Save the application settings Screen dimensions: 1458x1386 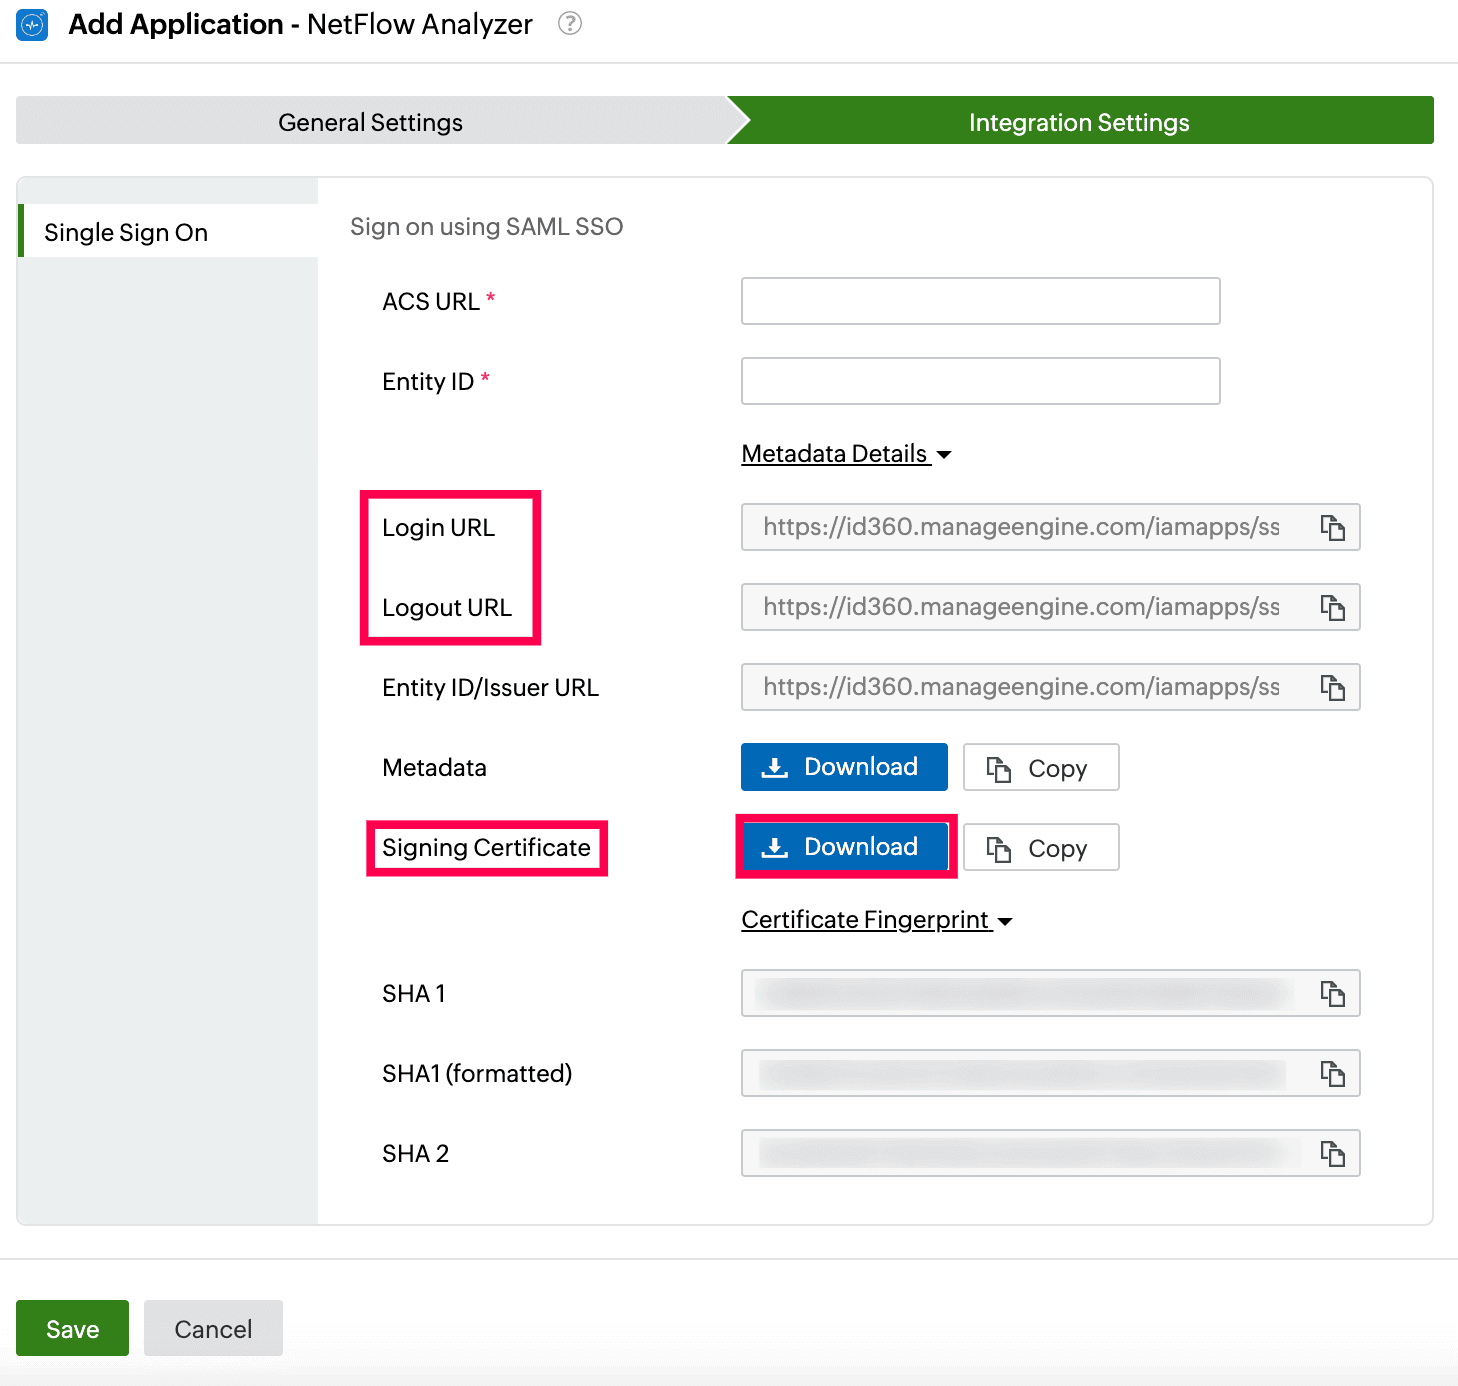[x=72, y=1329]
